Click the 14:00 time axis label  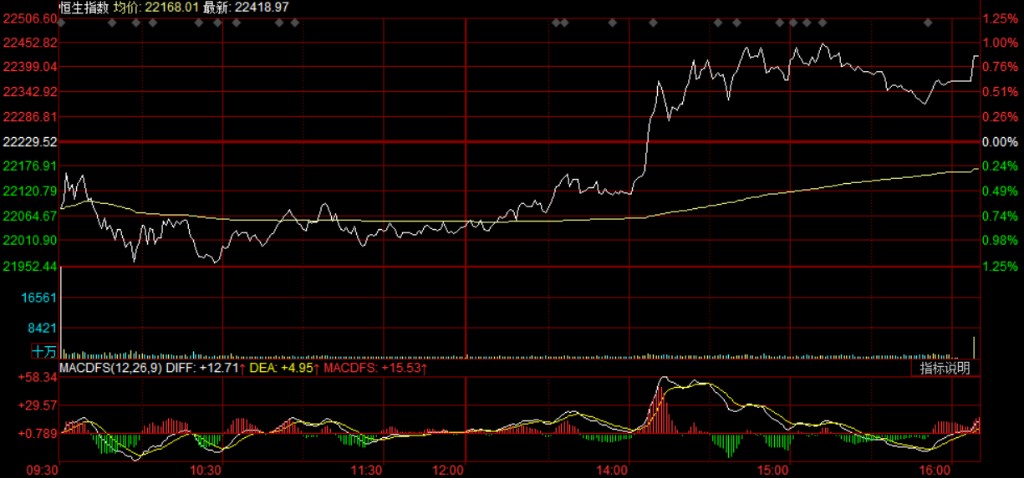click(x=612, y=470)
